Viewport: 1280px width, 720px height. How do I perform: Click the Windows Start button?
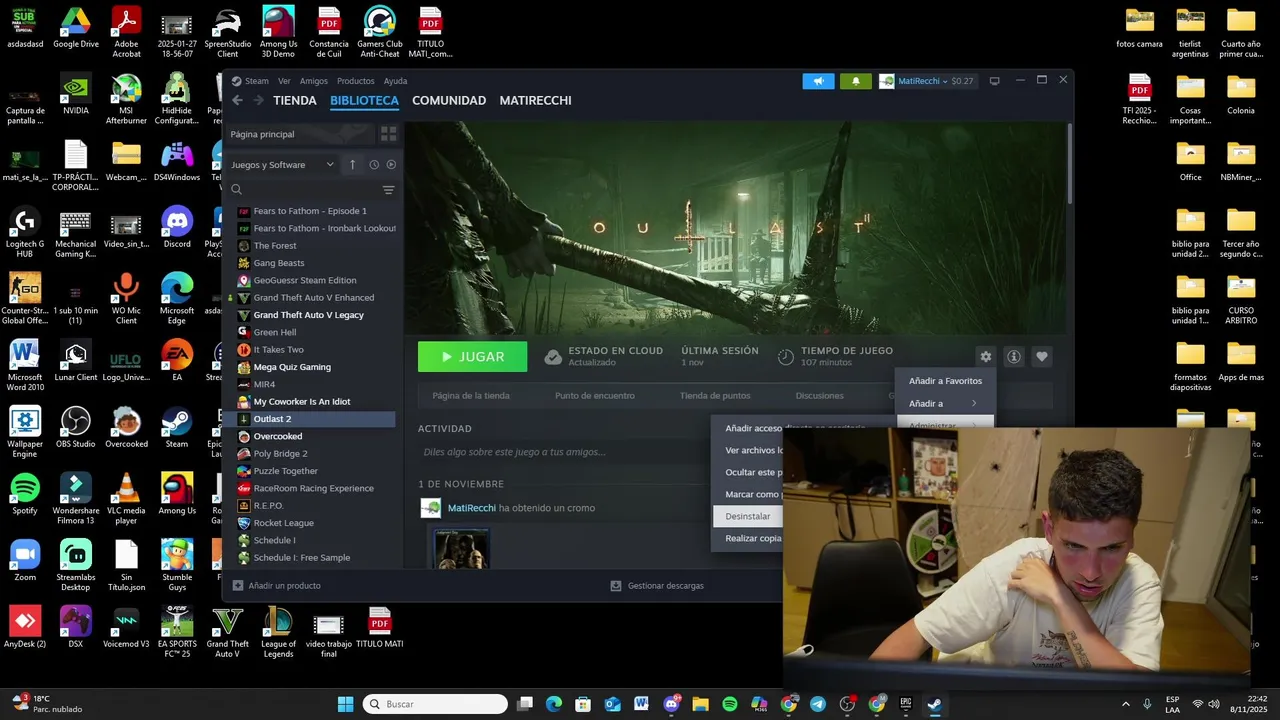pyautogui.click(x=345, y=704)
